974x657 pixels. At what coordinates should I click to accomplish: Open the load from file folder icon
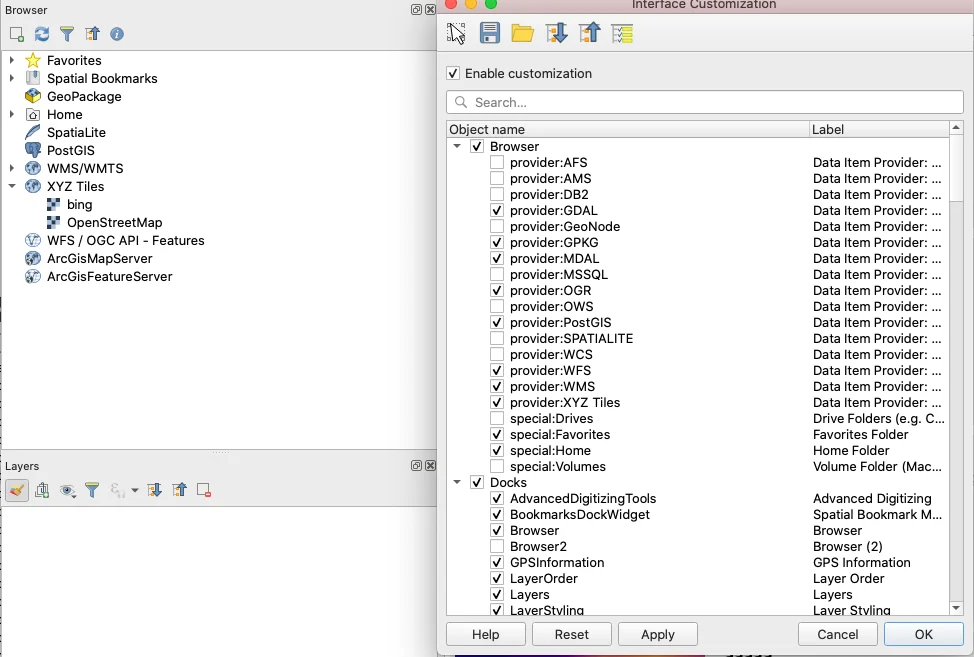click(x=522, y=34)
